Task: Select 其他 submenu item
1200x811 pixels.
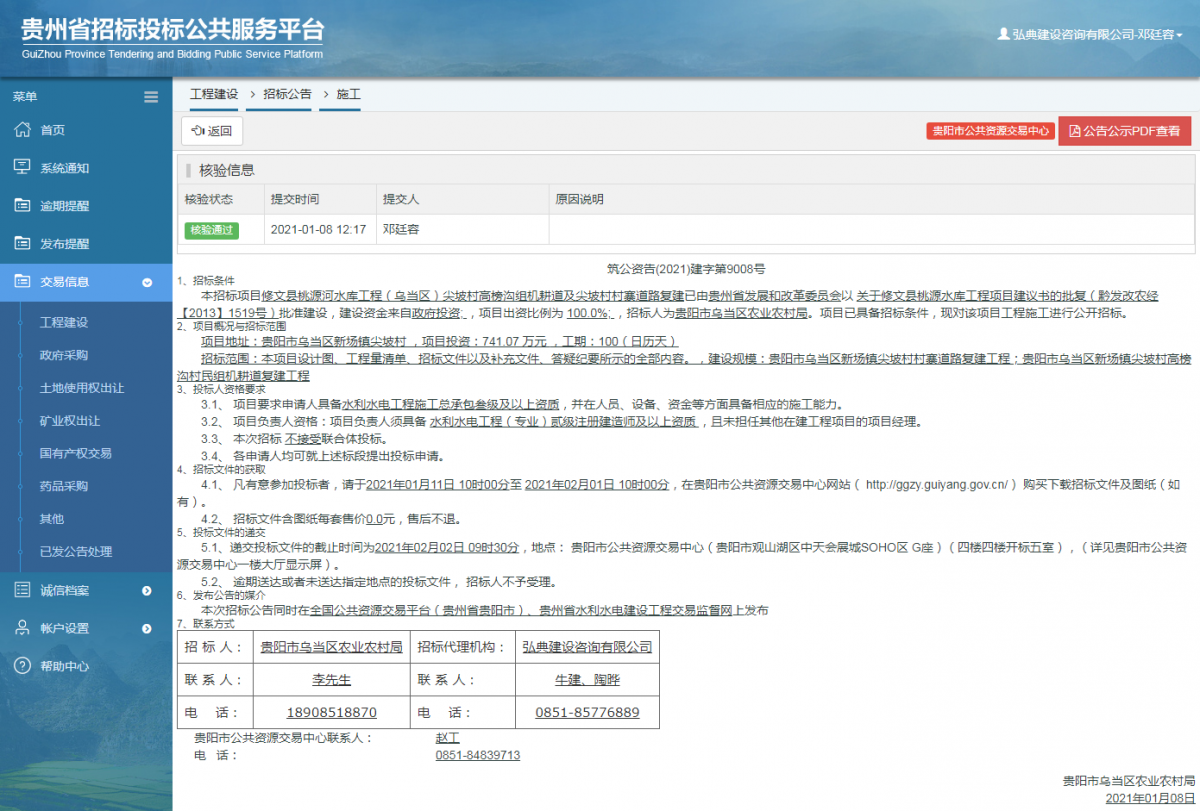Action: coord(51,519)
